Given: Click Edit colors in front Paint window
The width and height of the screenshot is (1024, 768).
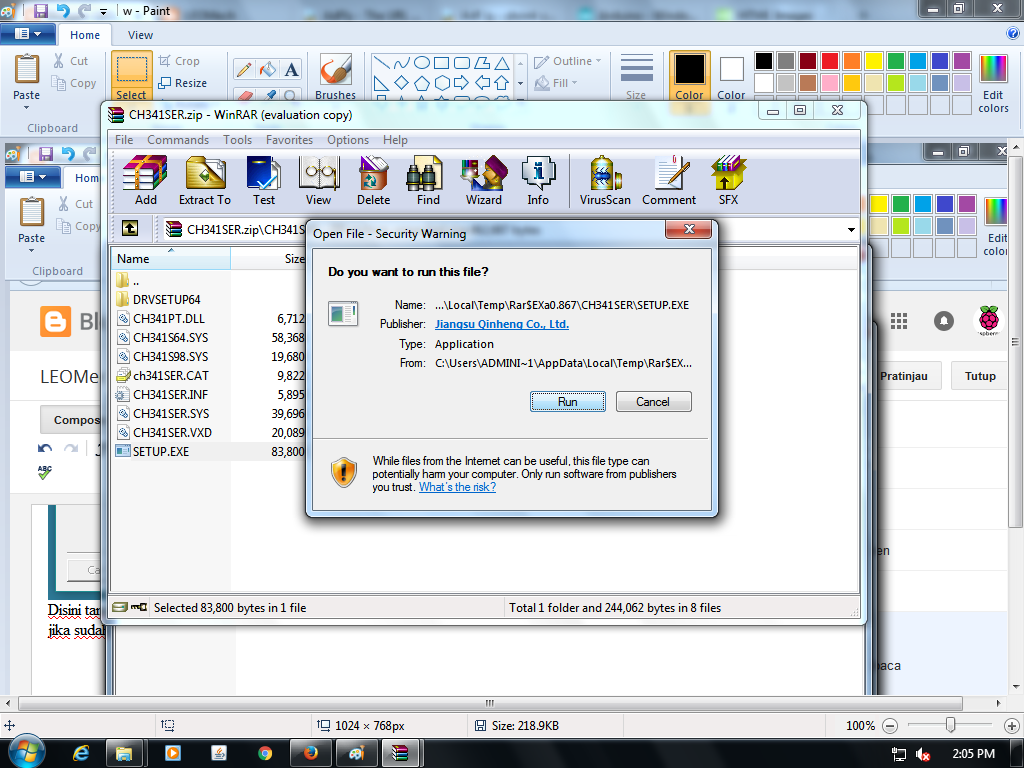Looking at the screenshot, I should [x=993, y=84].
